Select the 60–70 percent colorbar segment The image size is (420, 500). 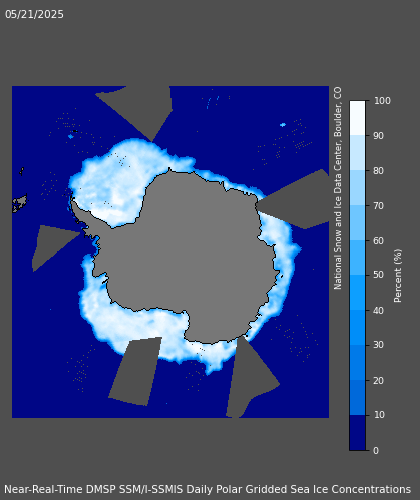[x=357, y=223]
